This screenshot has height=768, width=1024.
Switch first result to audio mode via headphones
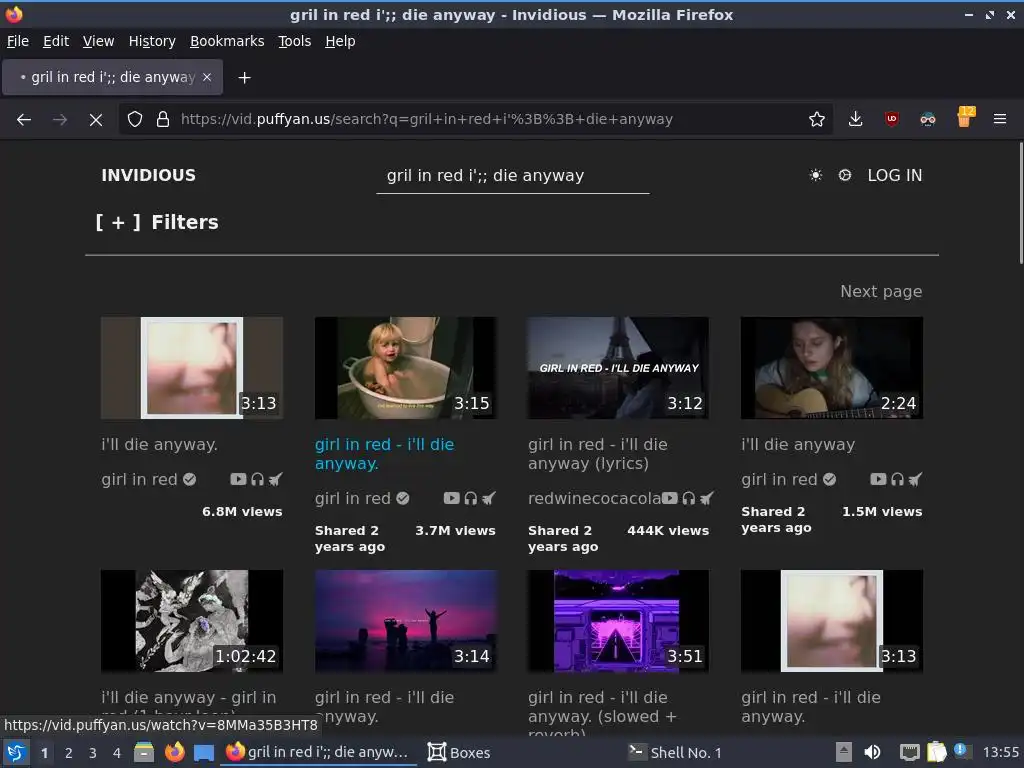point(257,479)
